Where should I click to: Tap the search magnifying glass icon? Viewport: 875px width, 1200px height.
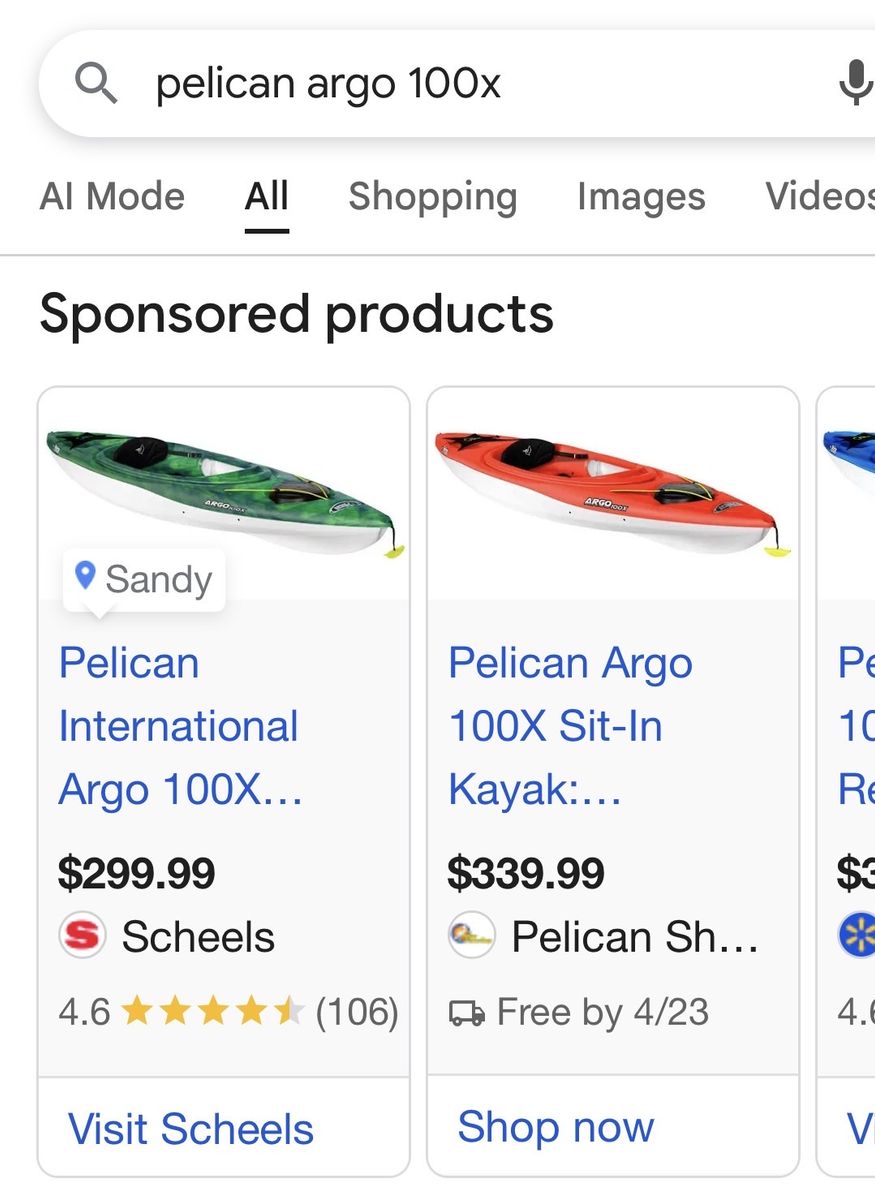[x=97, y=84]
